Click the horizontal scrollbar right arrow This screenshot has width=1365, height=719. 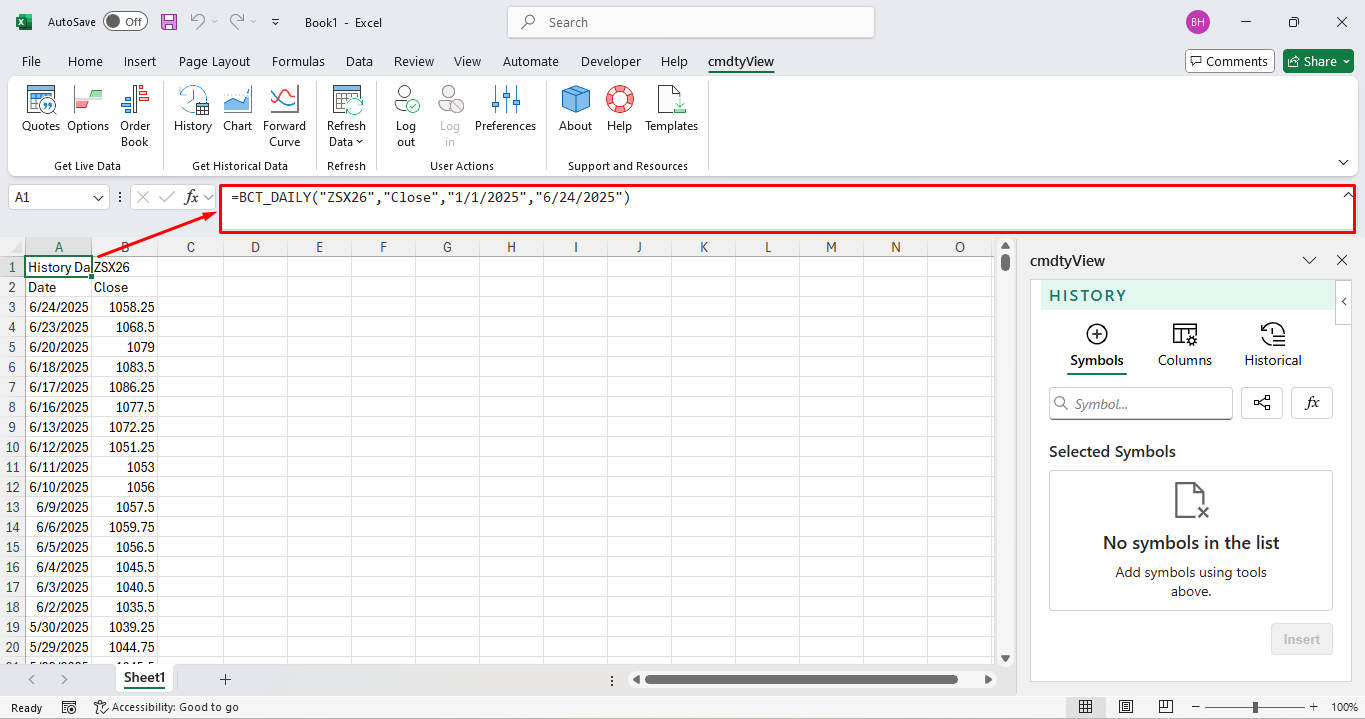[988, 679]
